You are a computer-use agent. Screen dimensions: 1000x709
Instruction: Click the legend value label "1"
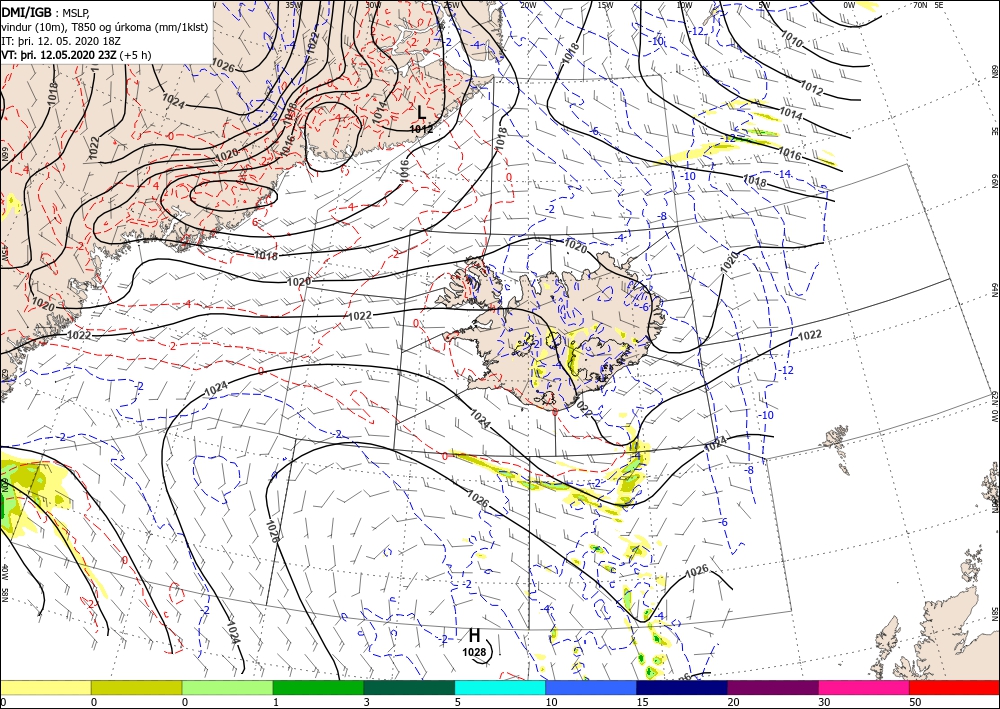(x=276, y=703)
